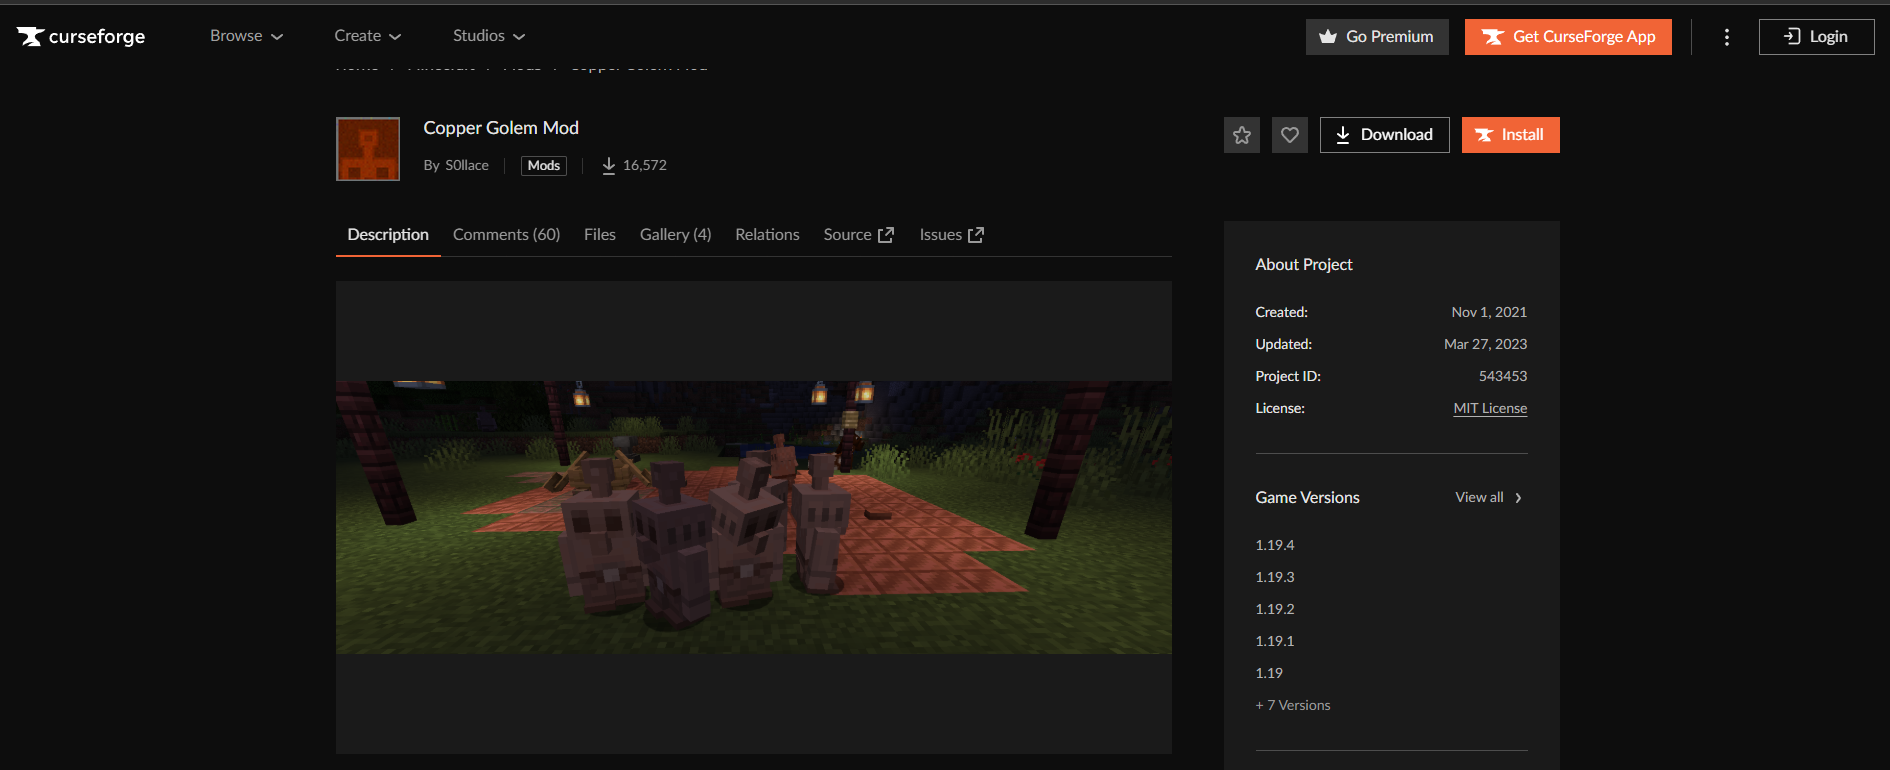Select game version 1.19.1

[1275, 641]
